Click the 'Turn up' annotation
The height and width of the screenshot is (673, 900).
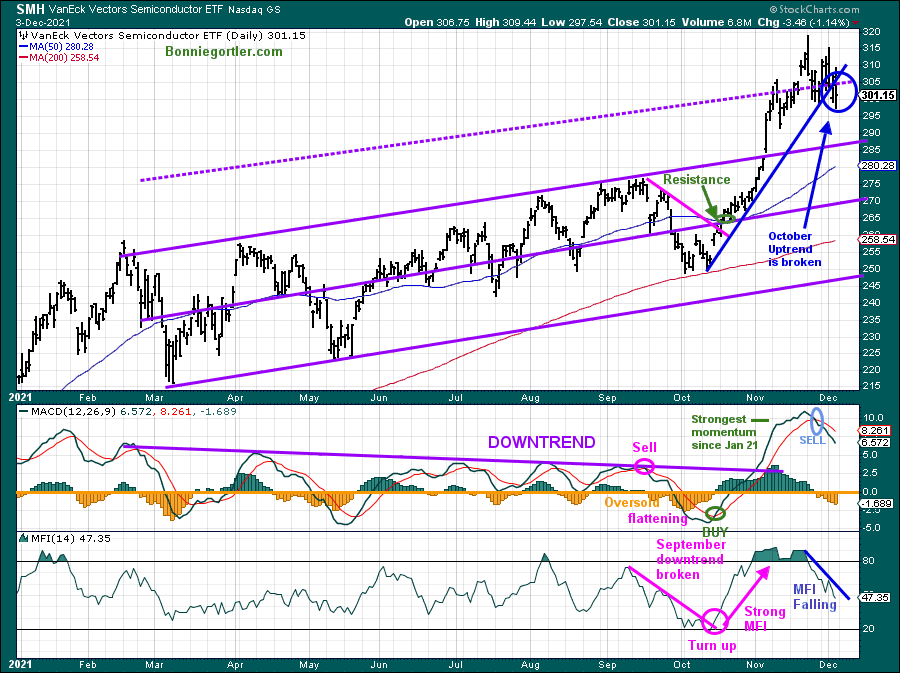click(x=712, y=645)
